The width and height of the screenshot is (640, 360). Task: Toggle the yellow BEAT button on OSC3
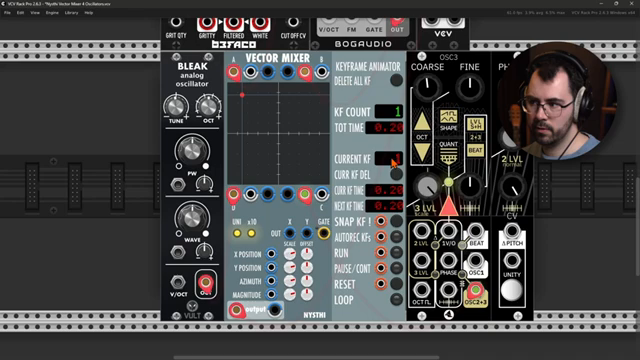(x=476, y=150)
